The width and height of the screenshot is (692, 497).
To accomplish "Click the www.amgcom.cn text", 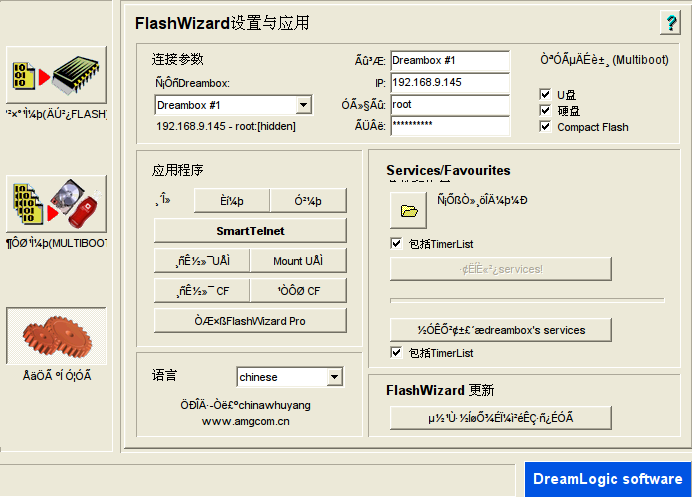I will tap(246, 422).
